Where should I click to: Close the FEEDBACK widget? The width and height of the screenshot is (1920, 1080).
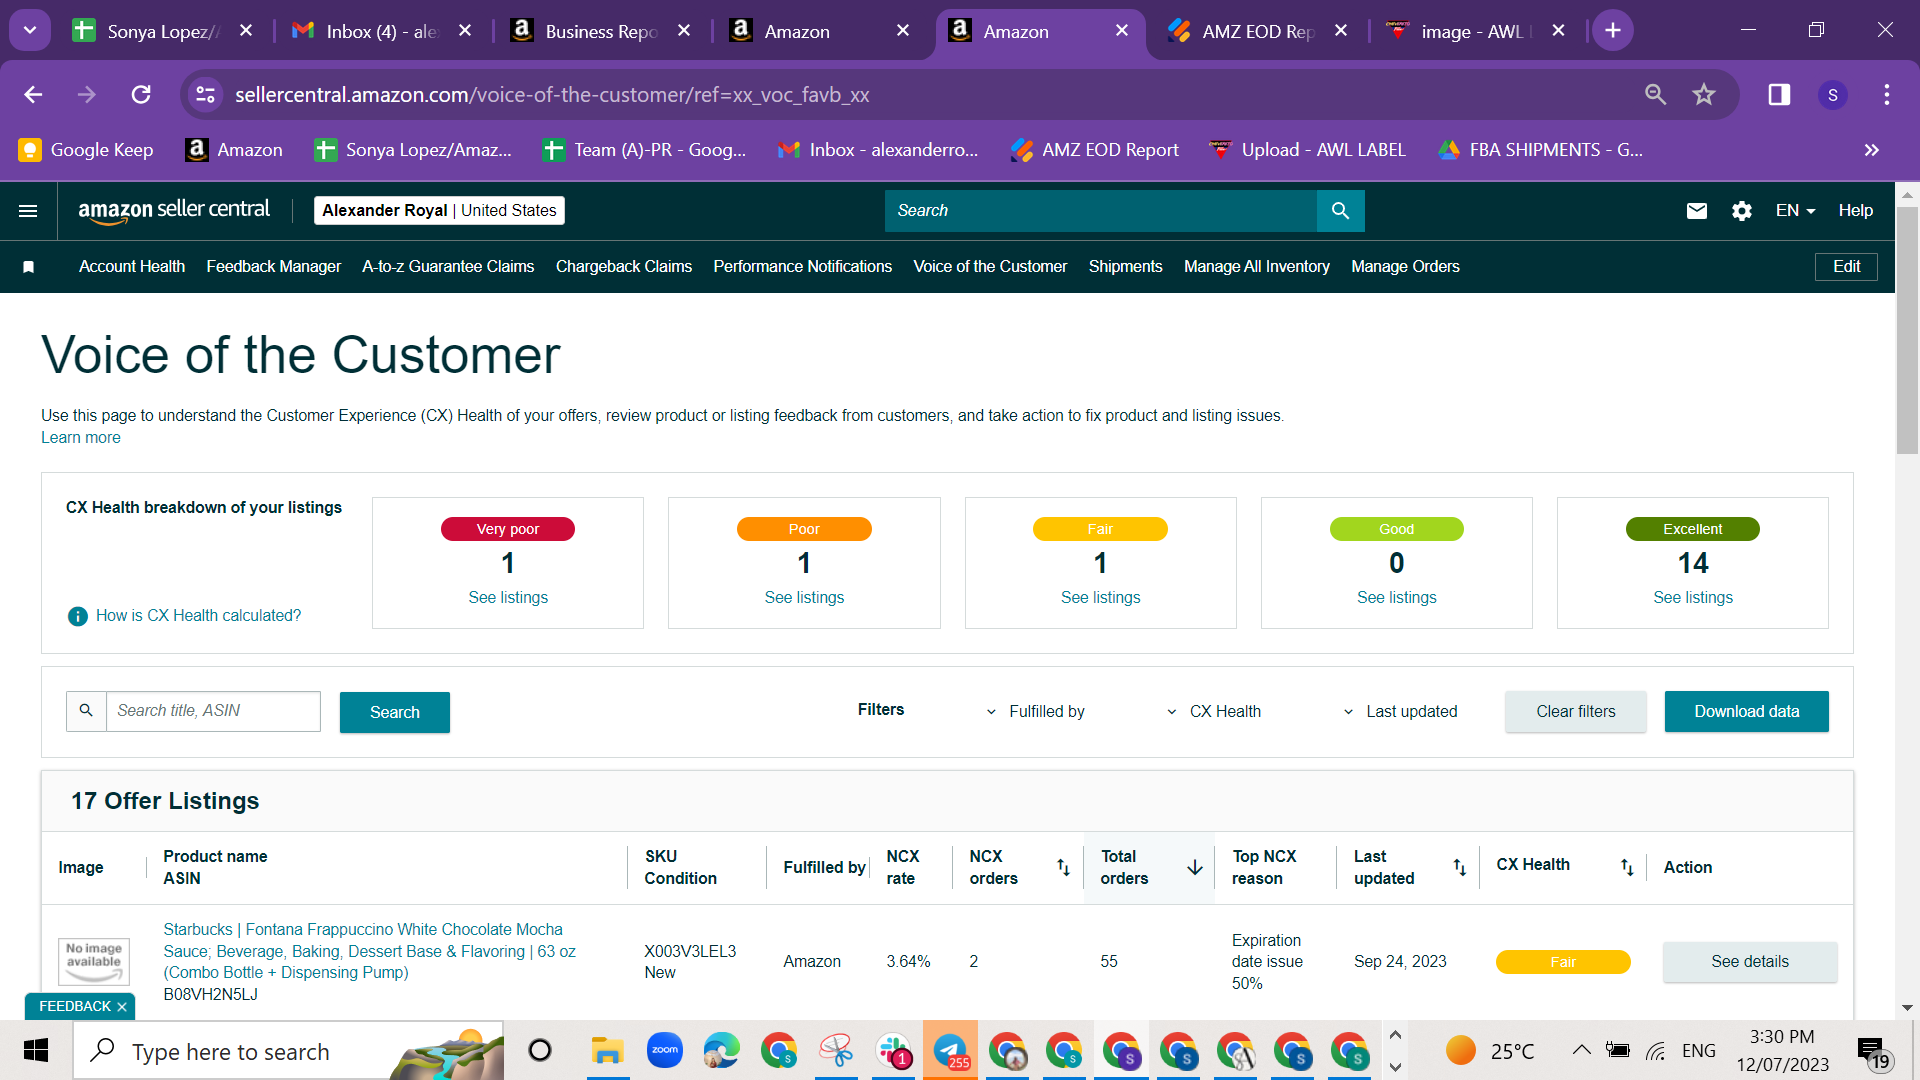[x=122, y=1007]
